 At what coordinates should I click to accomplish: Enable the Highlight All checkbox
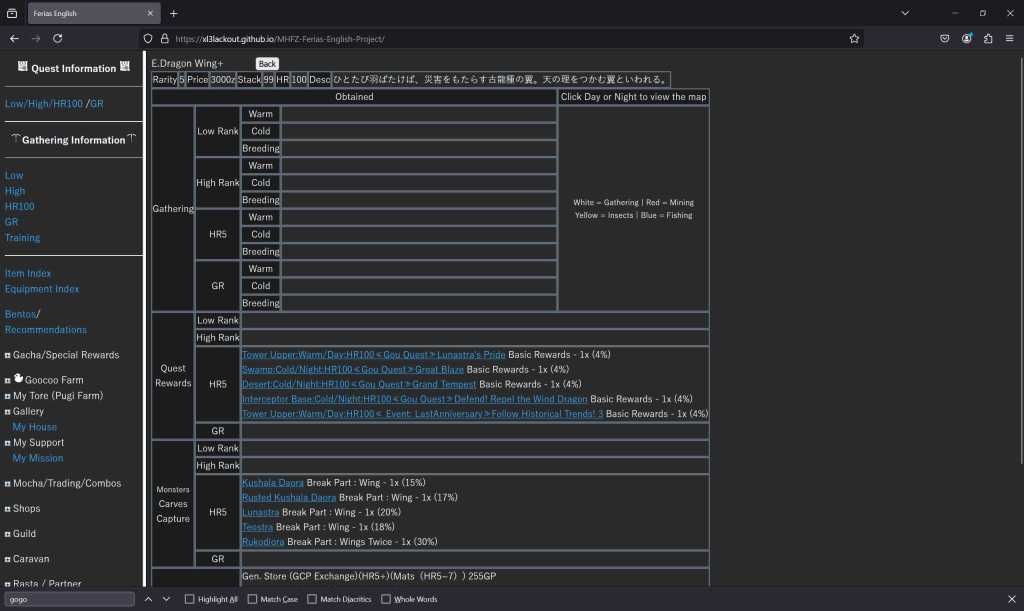coord(190,599)
